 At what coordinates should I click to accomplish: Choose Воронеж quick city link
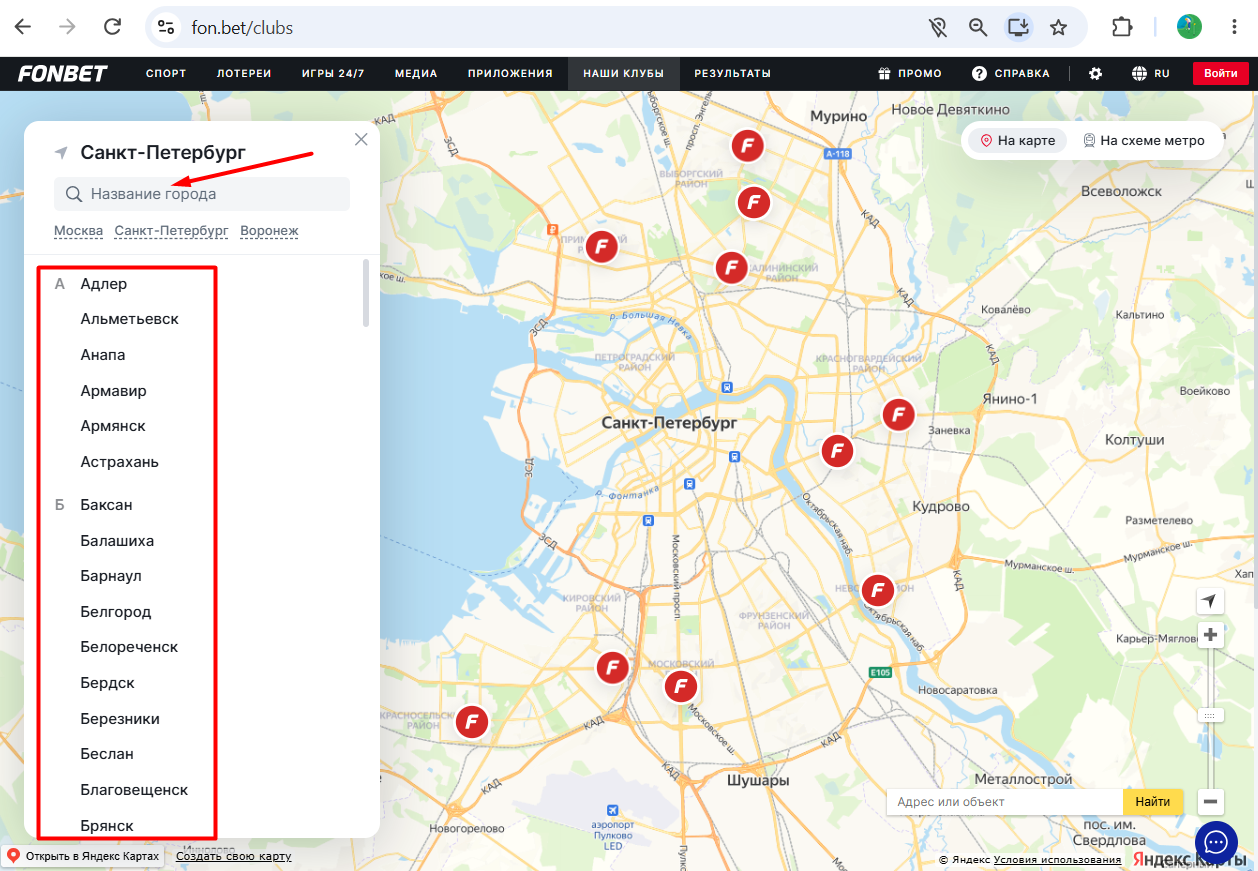pos(269,231)
